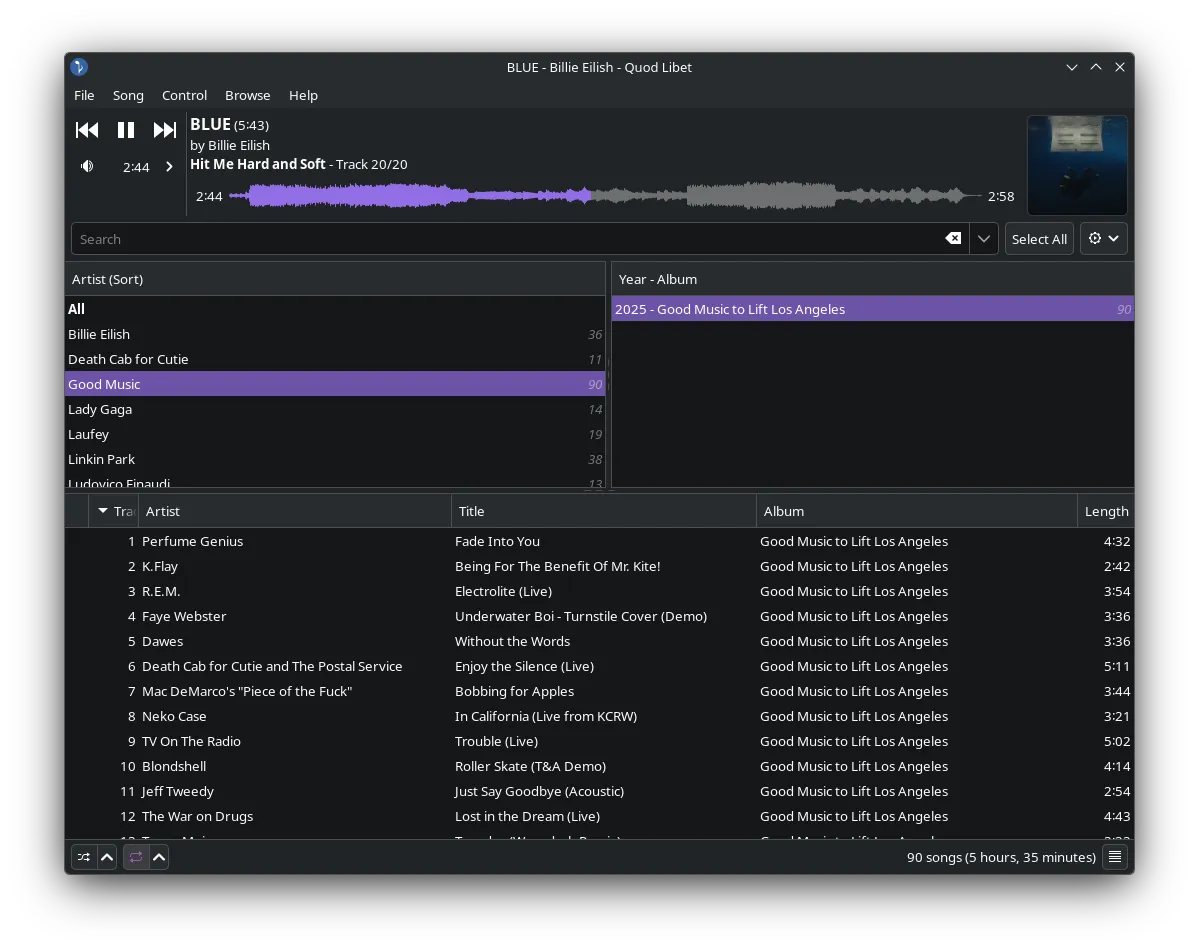Select the Trouble (Live) song

click(599, 742)
